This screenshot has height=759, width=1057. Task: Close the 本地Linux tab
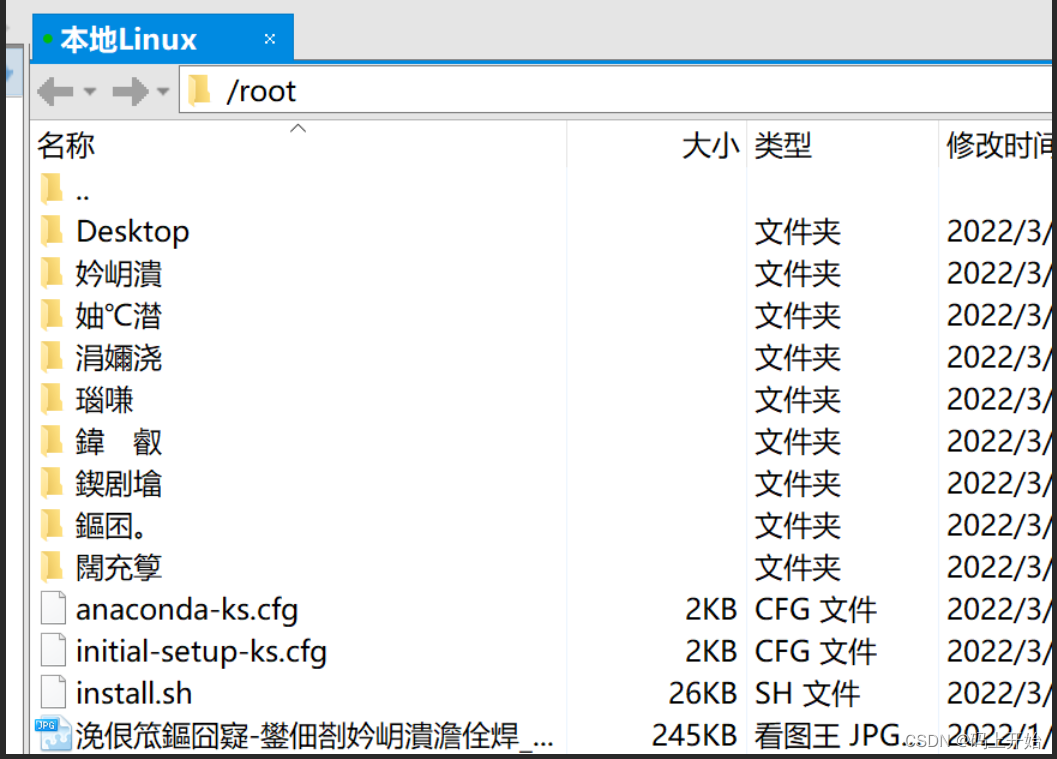pos(269,38)
